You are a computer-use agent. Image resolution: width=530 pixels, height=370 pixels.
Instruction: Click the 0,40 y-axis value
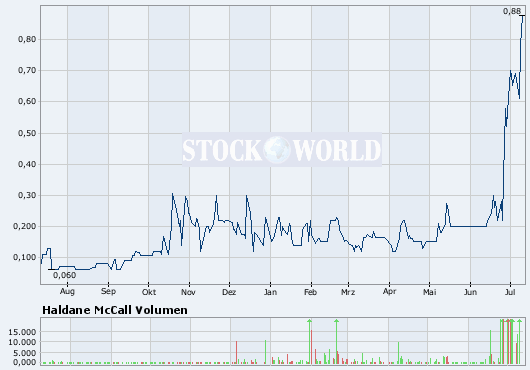(27, 164)
